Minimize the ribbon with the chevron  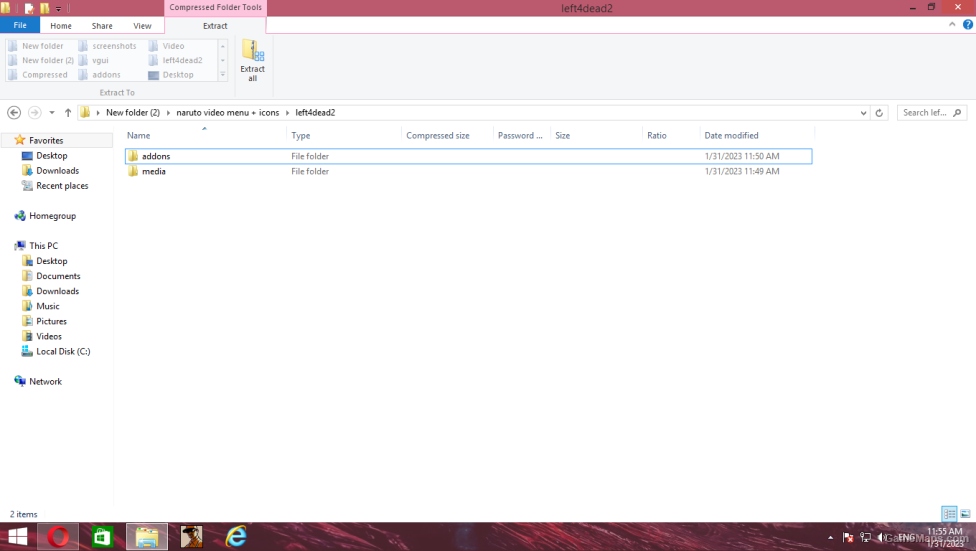coord(952,25)
